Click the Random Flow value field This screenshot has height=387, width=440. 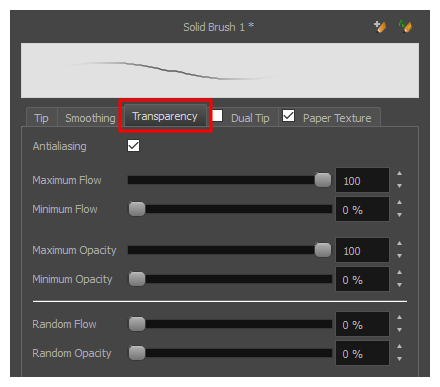pos(362,324)
